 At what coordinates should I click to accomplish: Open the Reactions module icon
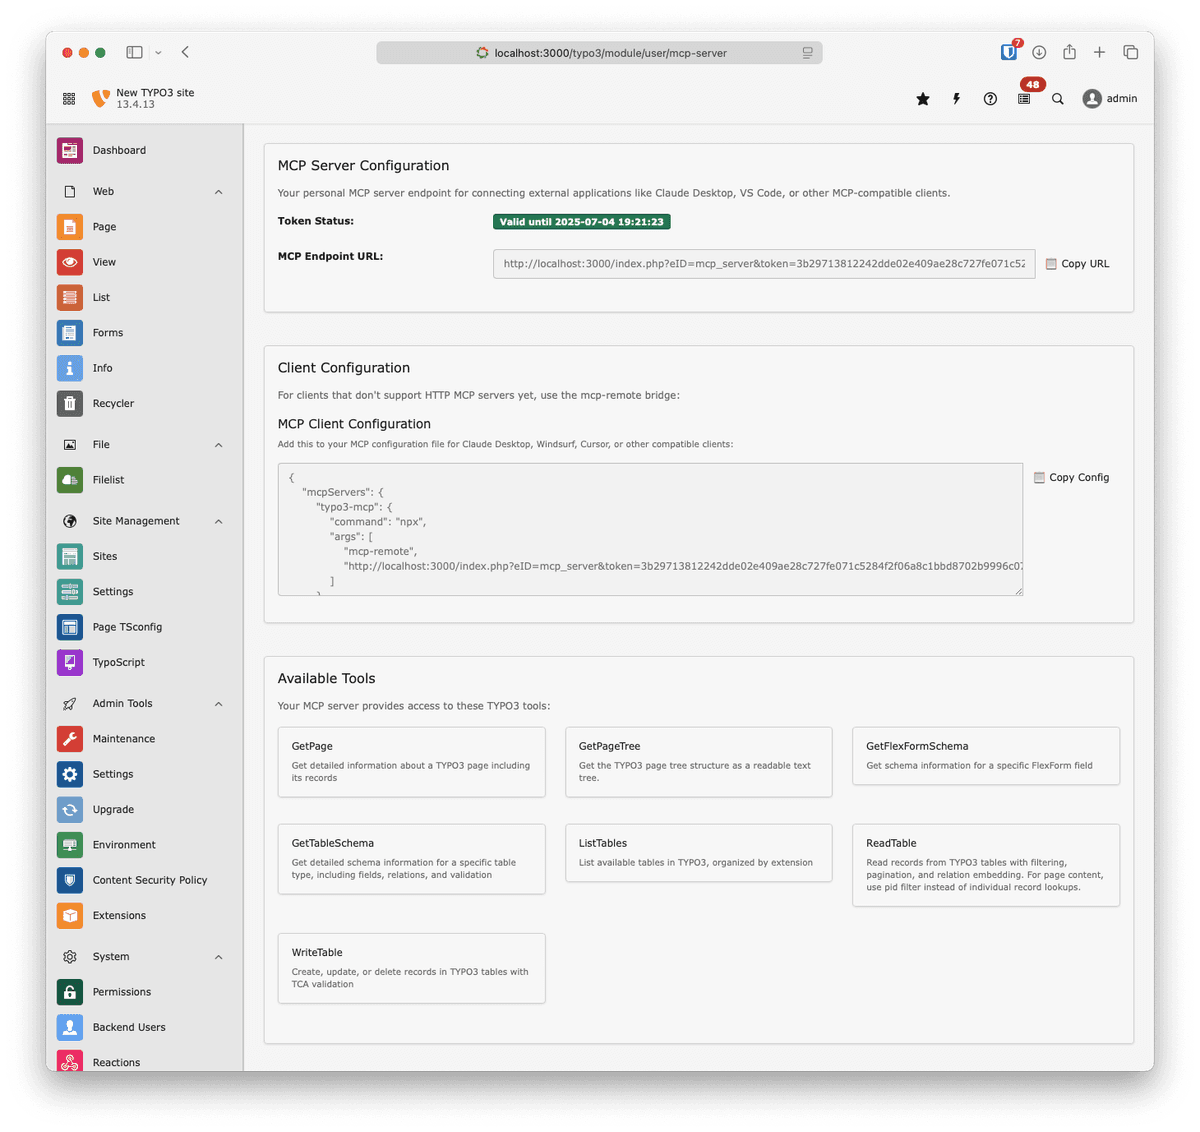coord(70,1062)
